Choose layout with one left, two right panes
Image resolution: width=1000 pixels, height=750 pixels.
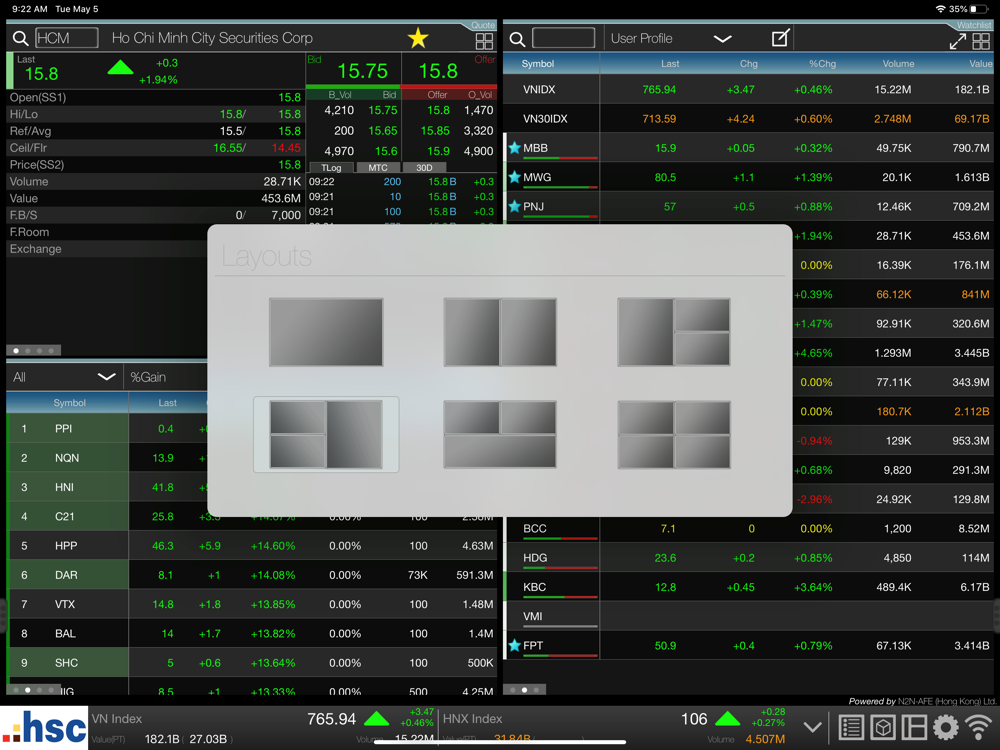(673, 332)
